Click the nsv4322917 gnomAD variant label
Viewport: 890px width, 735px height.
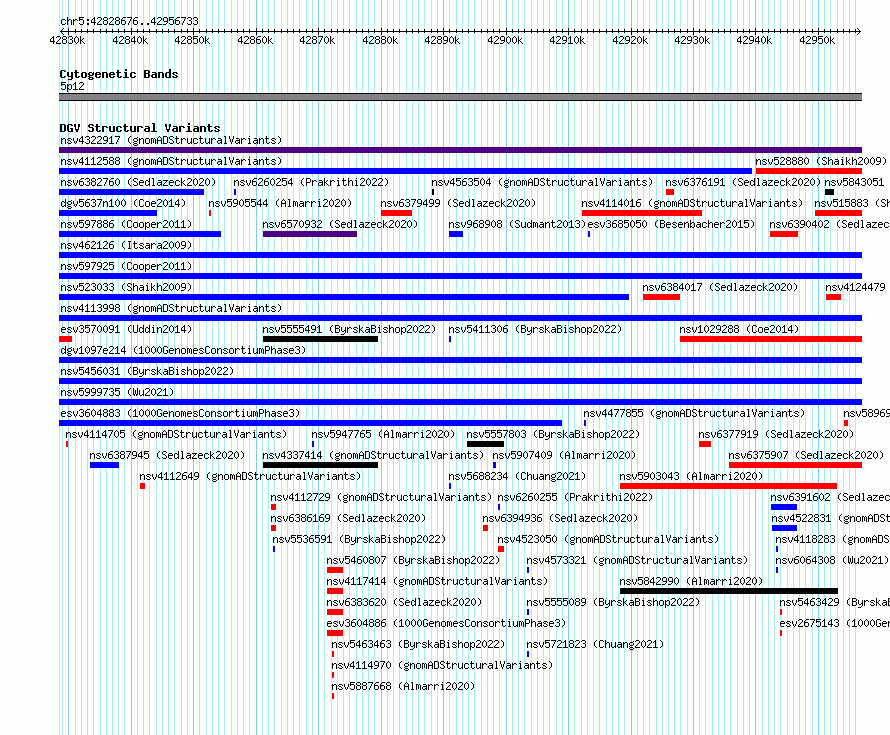point(171,140)
